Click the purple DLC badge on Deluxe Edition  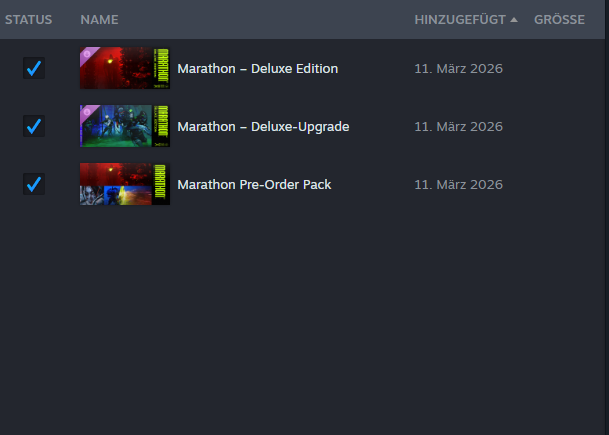(x=87, y=54)
